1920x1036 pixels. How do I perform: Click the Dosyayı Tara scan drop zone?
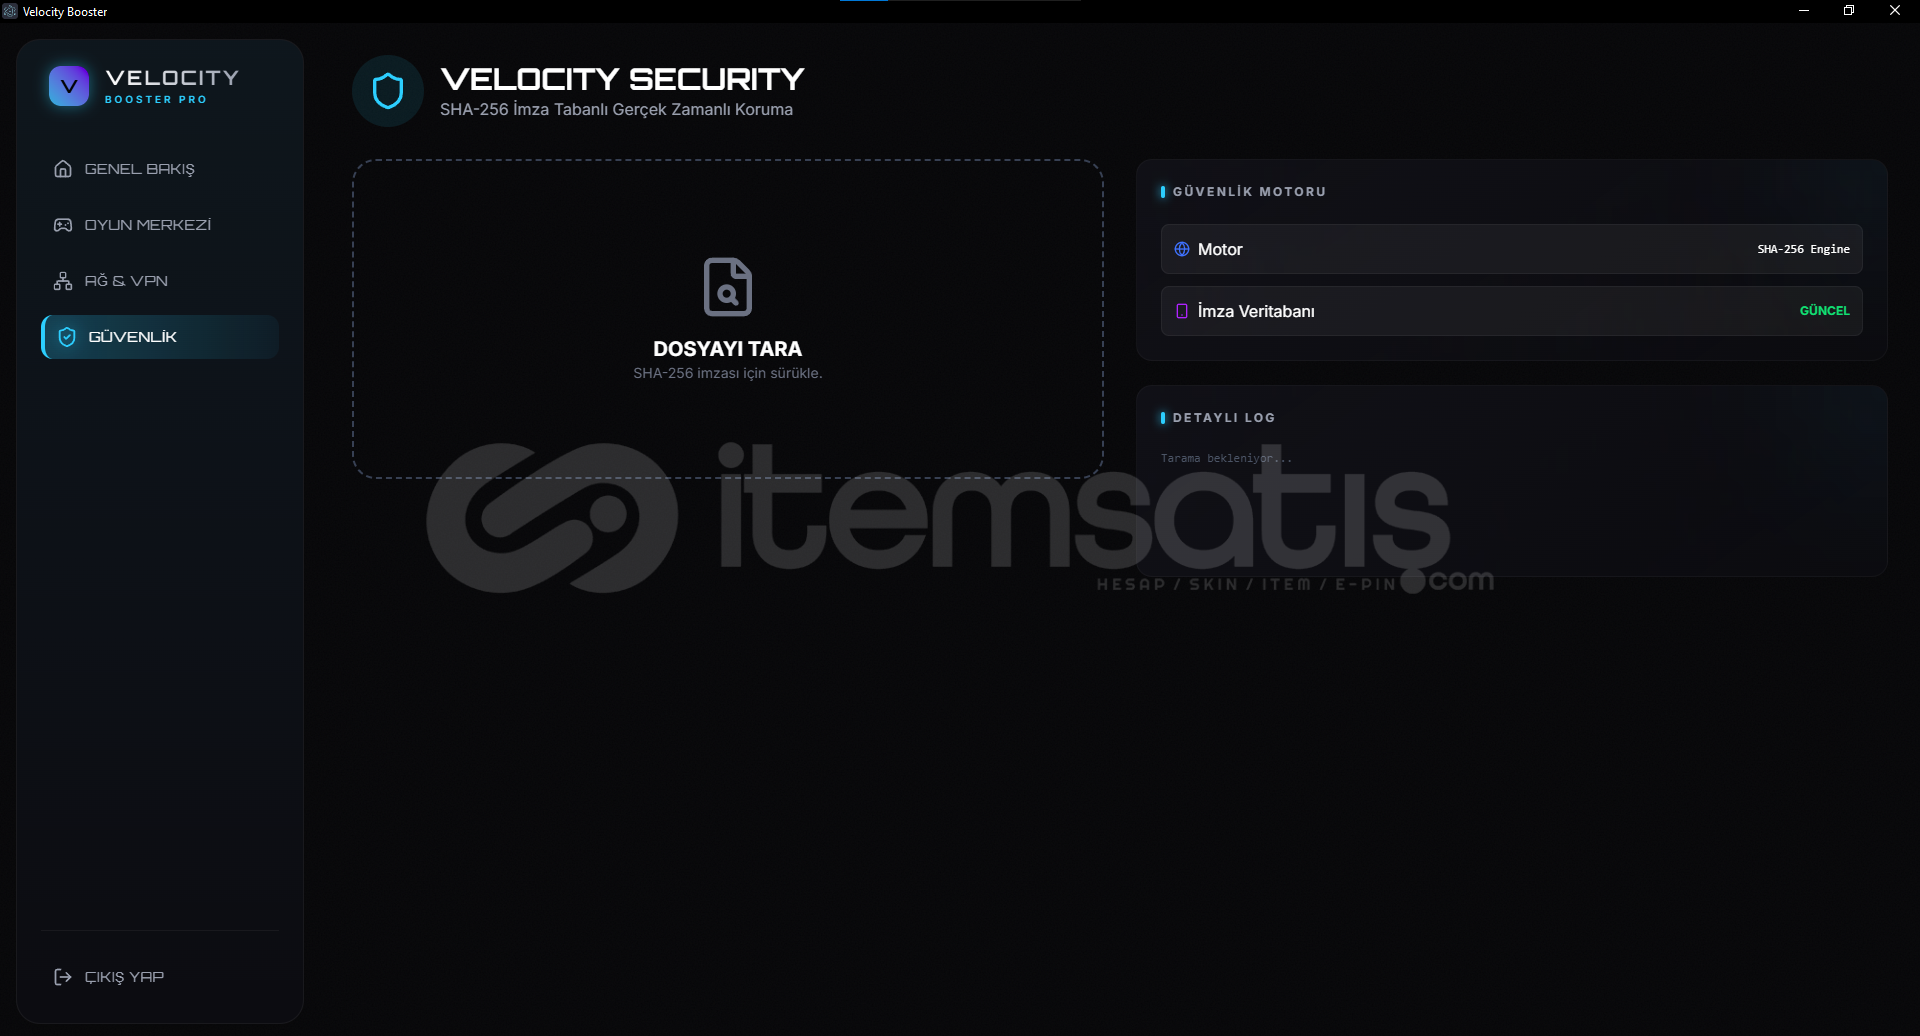pyautogui.click(x=728, y=319)
